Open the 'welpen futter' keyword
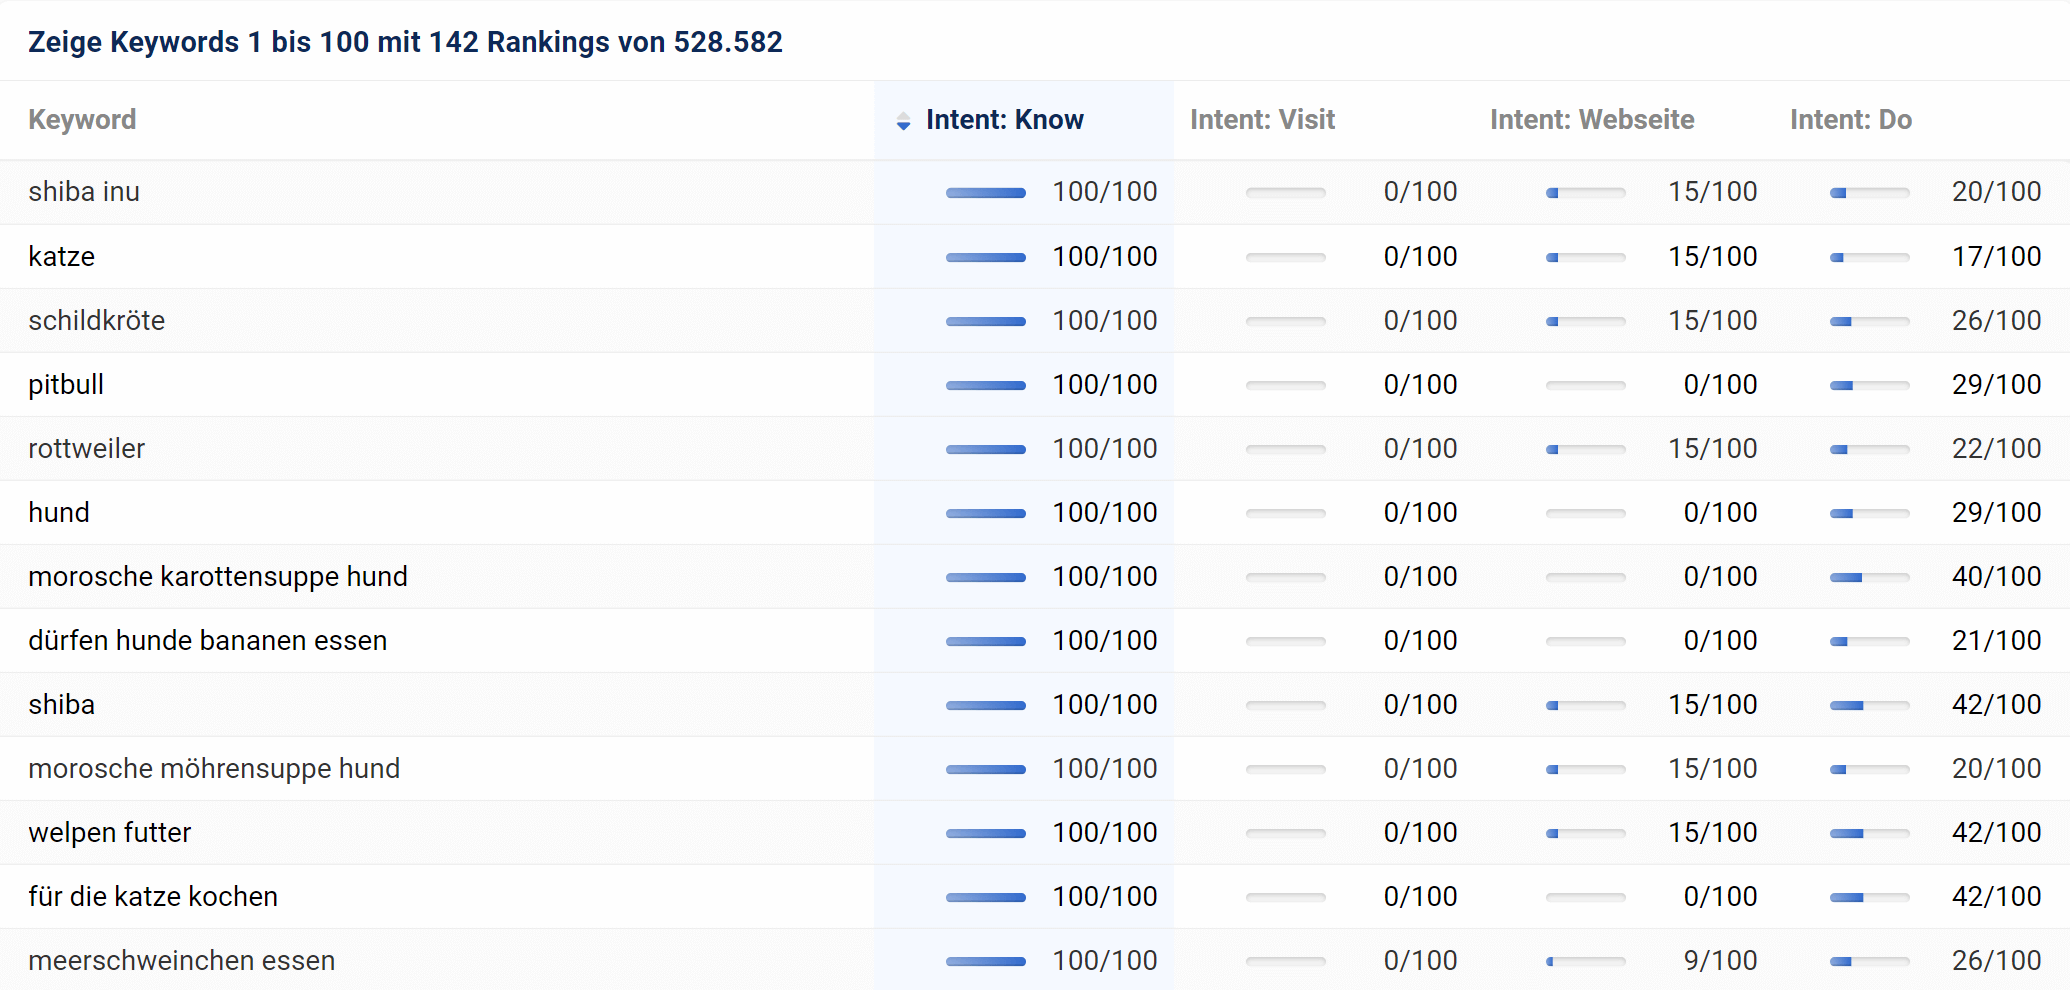The height and width of the screenshot is (990, 2070). (110, 832)
